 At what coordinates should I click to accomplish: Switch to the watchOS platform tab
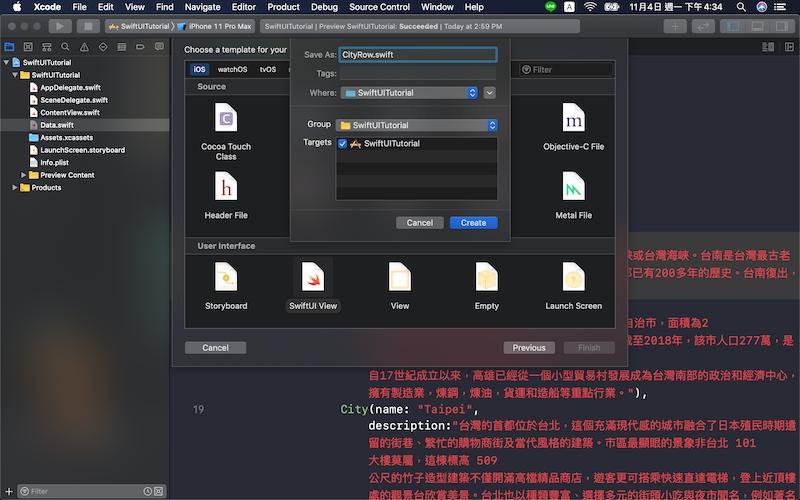click(232, 69)
